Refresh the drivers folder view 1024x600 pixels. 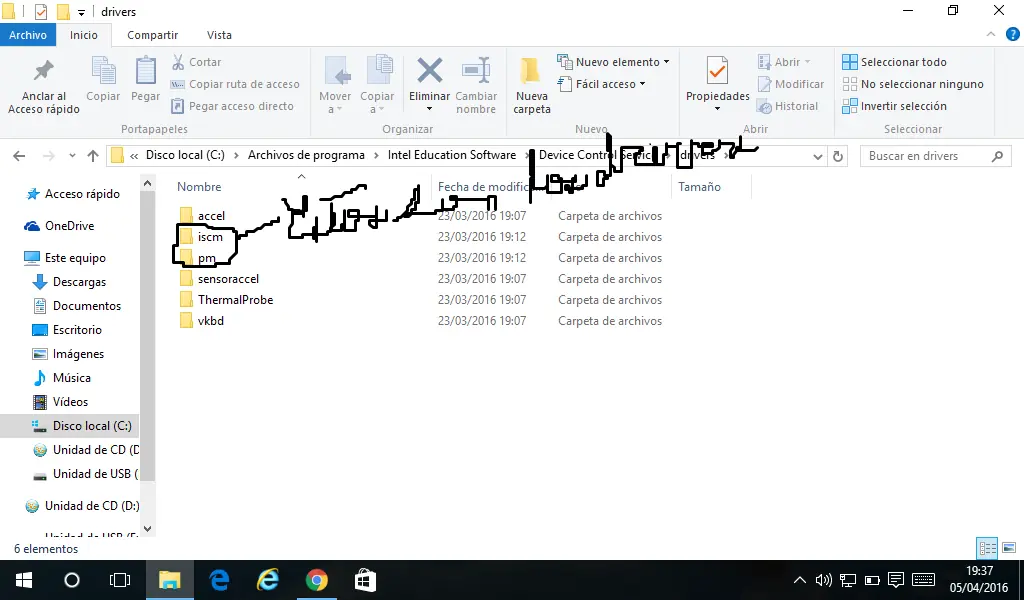pos(838,157)
